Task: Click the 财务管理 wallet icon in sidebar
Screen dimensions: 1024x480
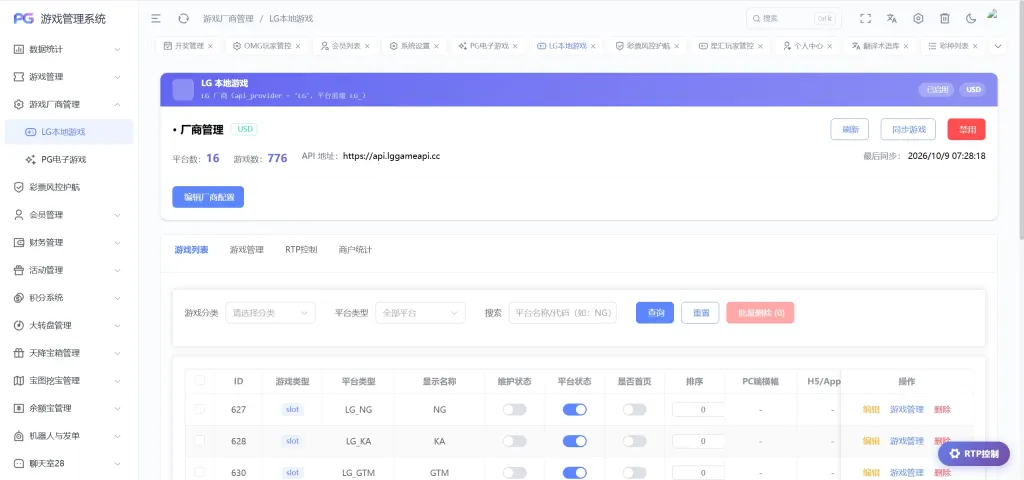Action: tap(19, 242)
